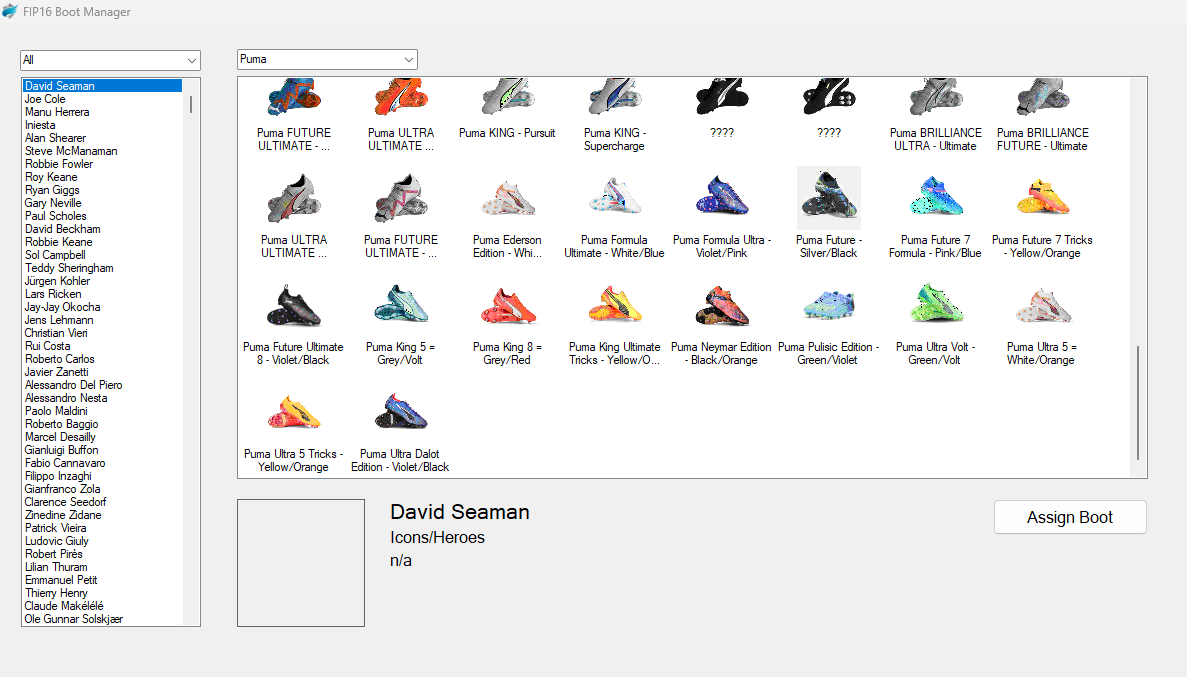Choose Puma Future 7 Tricks - Yellow/Orange boot
Image resolution: width=1187 pixels, height=677 pixels.
(1042, 197)
